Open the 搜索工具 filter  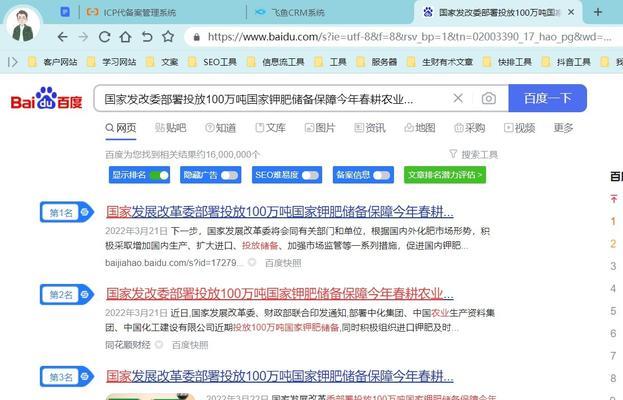tap(473, 154)
